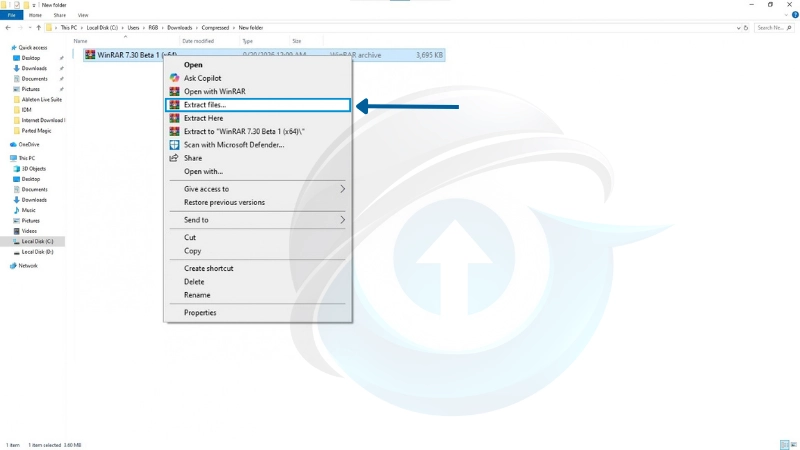The width and height of the screenshot is (800, 450).
Task: Open Internet Download folder in sidebar
Action: pos(43,120)
